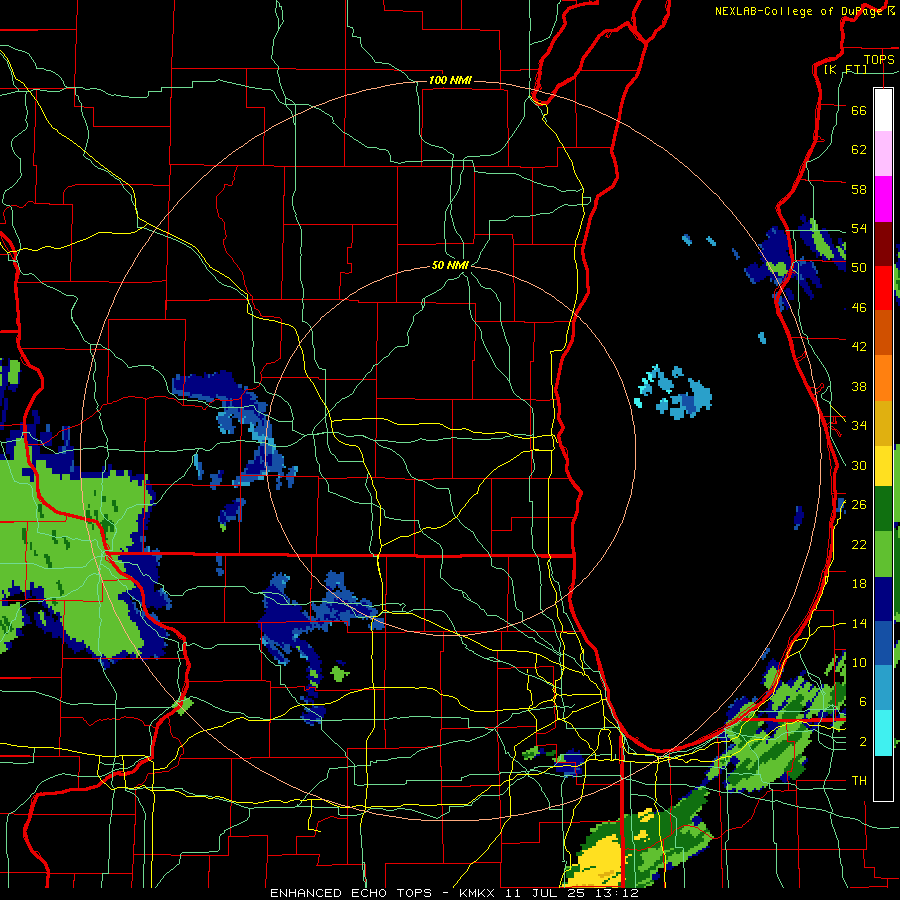This screenshot has height=900, width=900.
Task: Click the 6 value on the legend
Action: tap(863, 701)
